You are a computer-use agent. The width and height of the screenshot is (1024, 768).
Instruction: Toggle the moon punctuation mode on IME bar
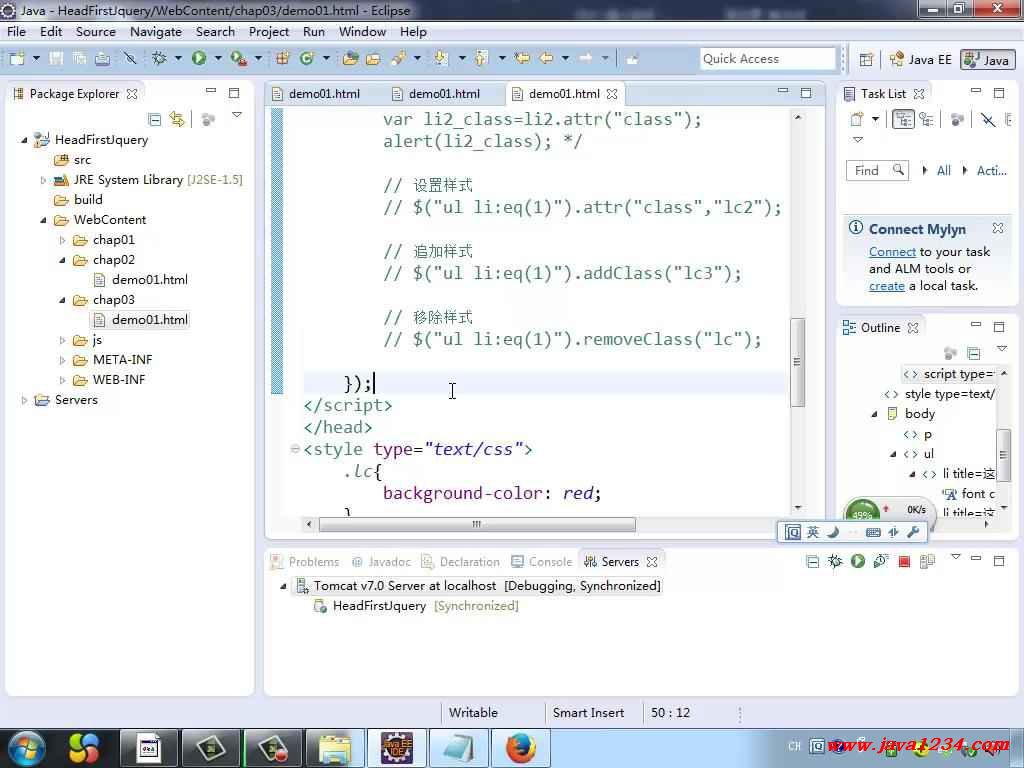click(833, 532)
